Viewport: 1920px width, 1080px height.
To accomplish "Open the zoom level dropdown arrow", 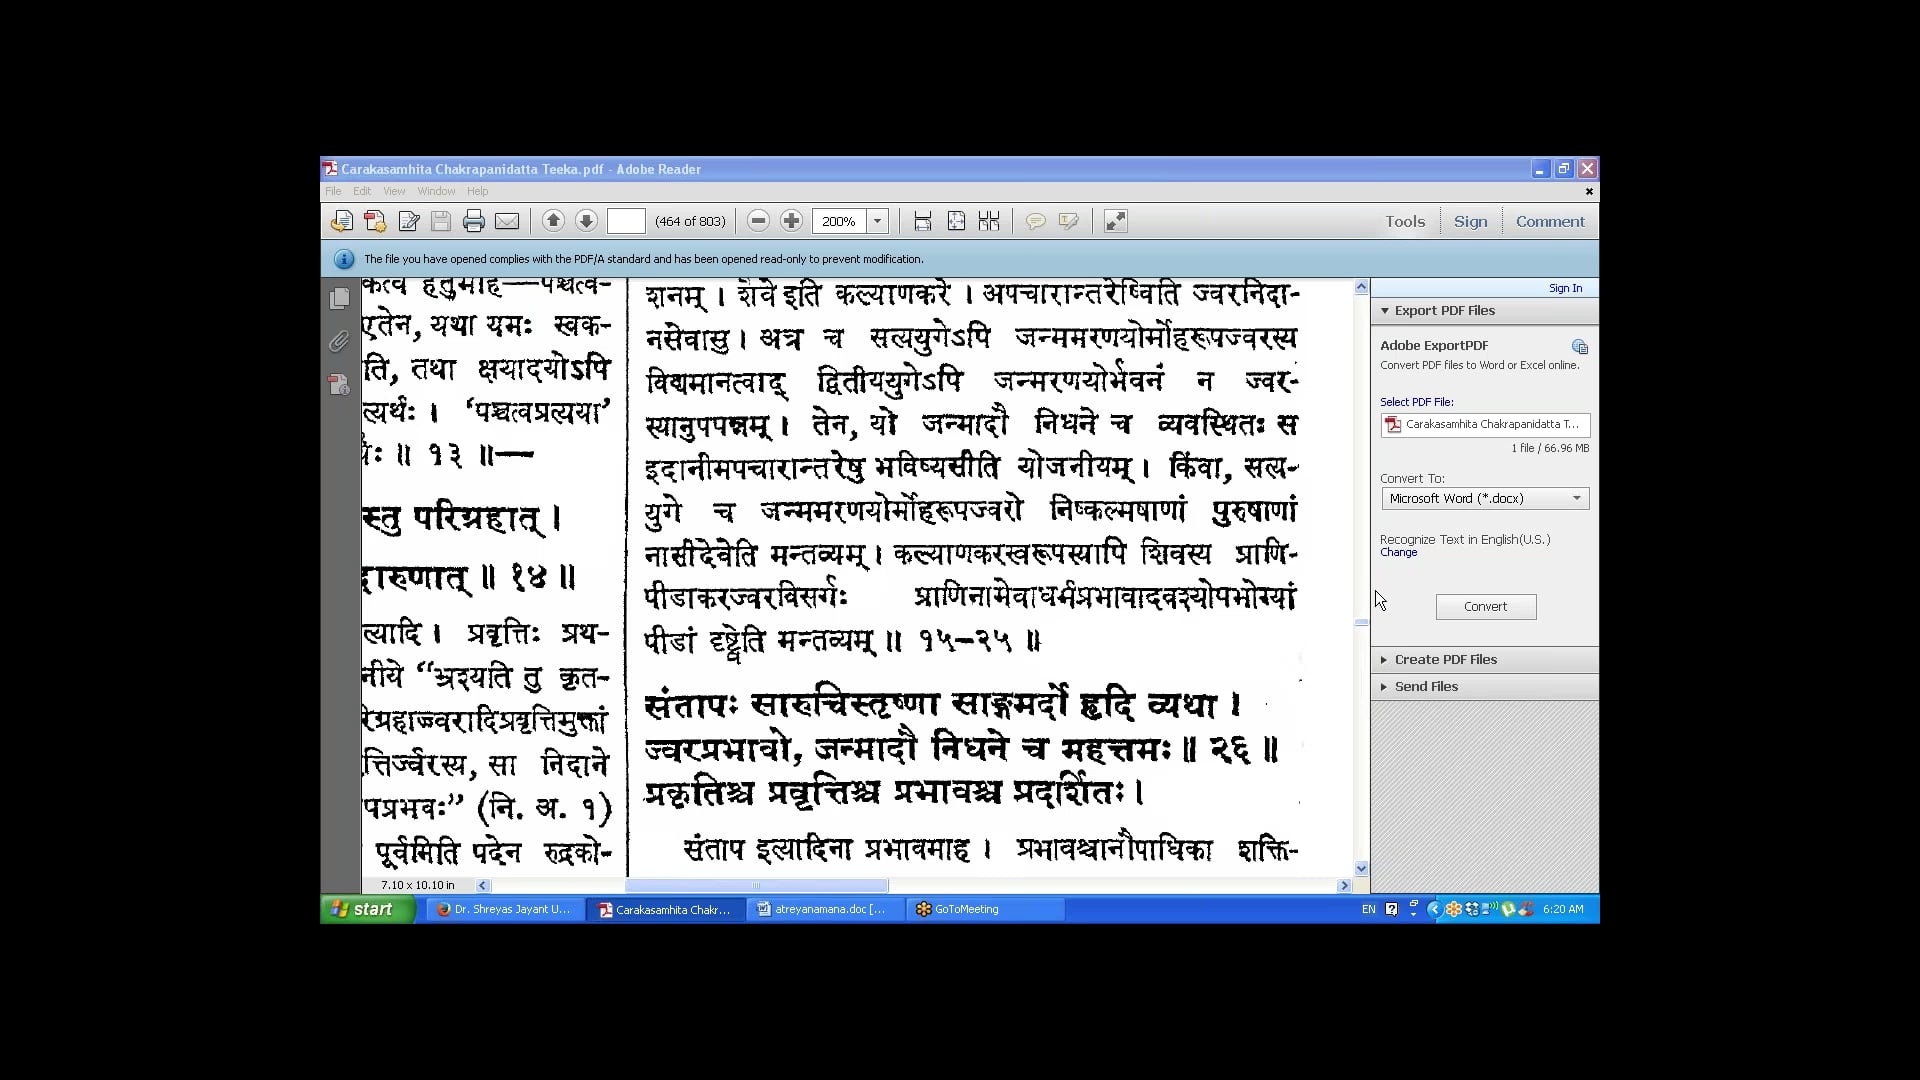I will 877,222.
